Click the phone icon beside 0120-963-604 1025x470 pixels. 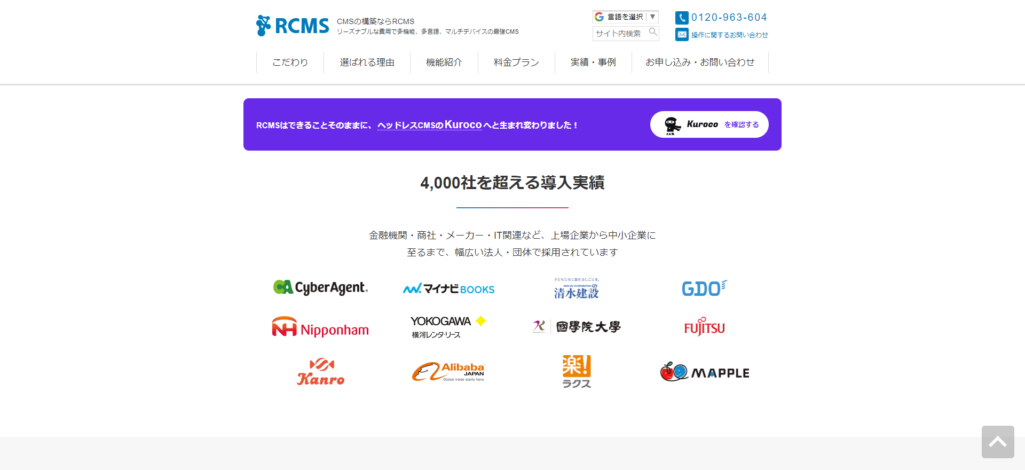[682, 18]
